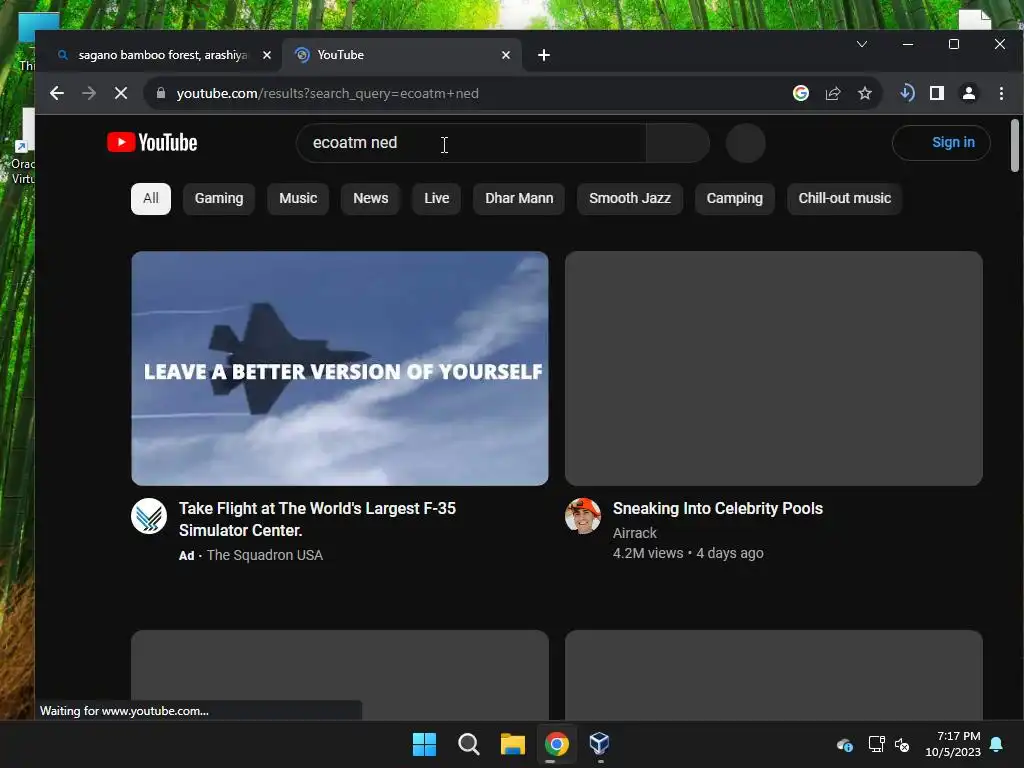The width and height of the screenshot is (1024, 768).
Task: Toggle the Chrome side panel icon
Action: click(937, 93)
